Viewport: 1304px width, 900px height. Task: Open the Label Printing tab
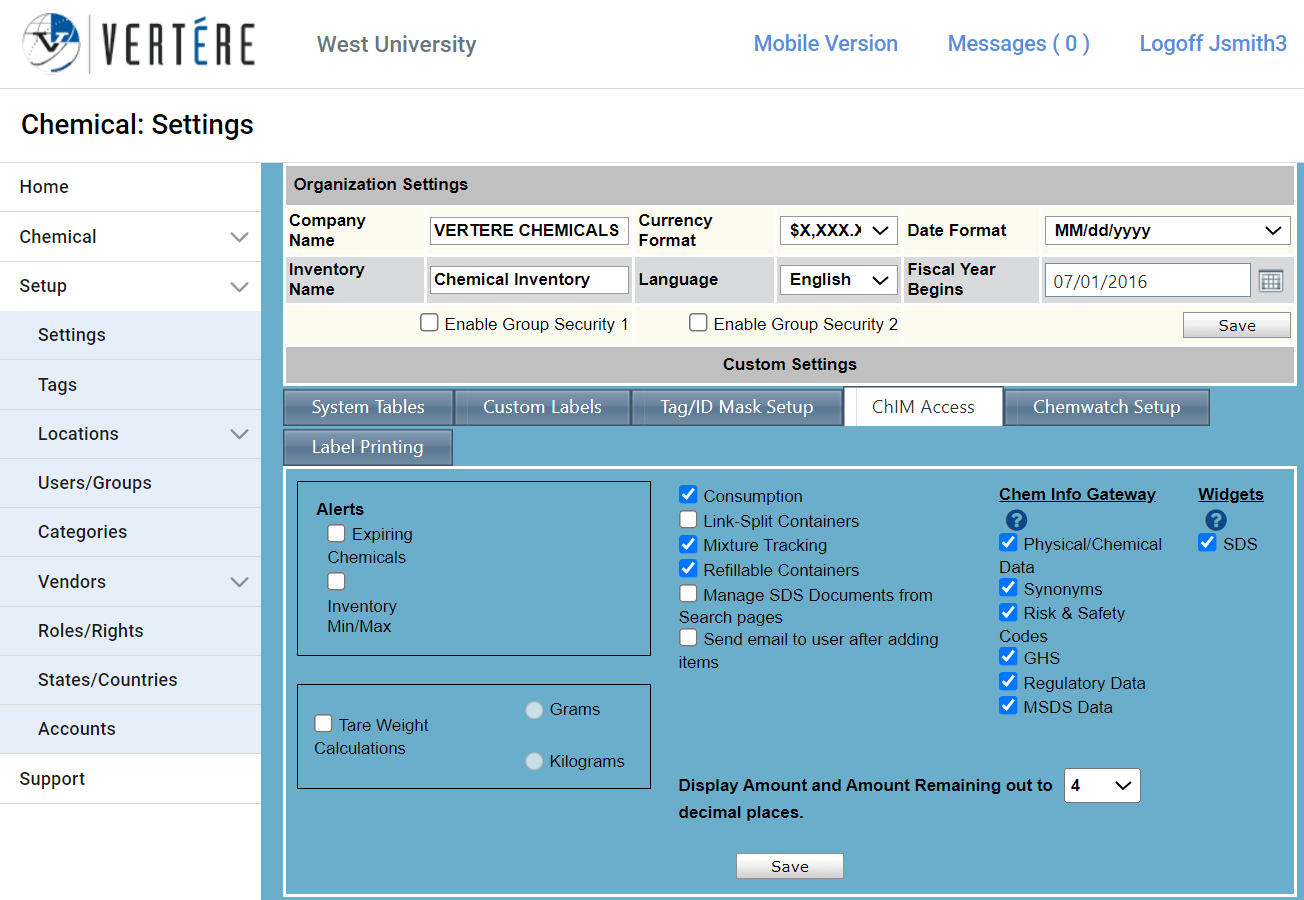[367, 447]
